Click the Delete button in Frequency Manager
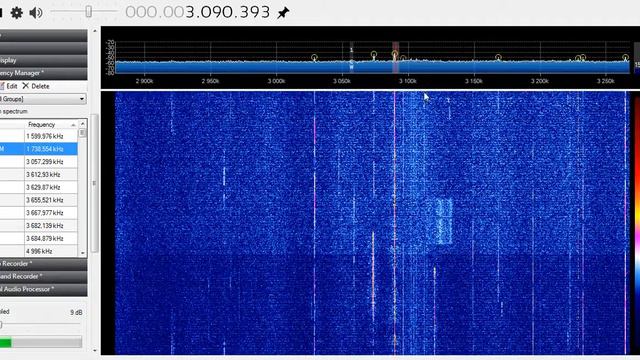Screen dimensions: 640x360 [x=36, y=86]
